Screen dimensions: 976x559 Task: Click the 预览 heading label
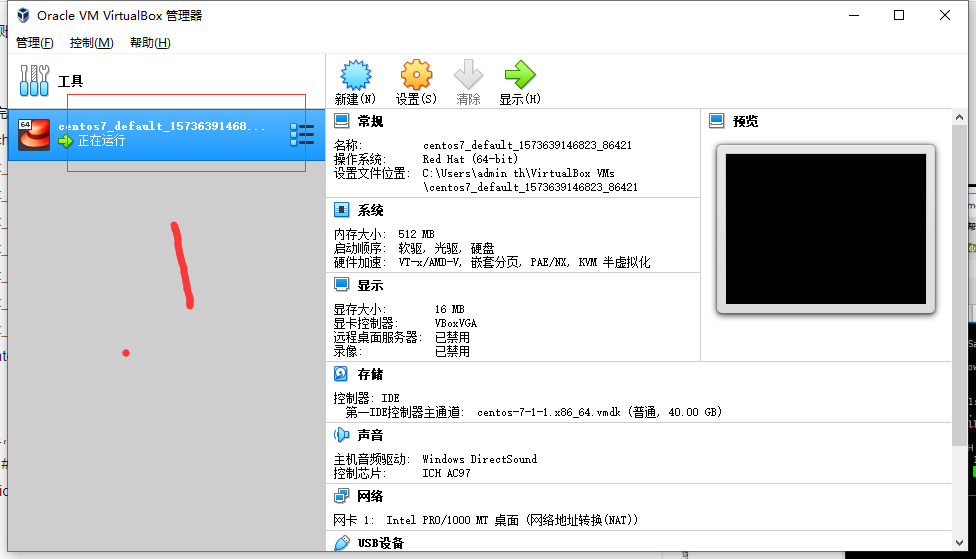[x=746, y=121]
